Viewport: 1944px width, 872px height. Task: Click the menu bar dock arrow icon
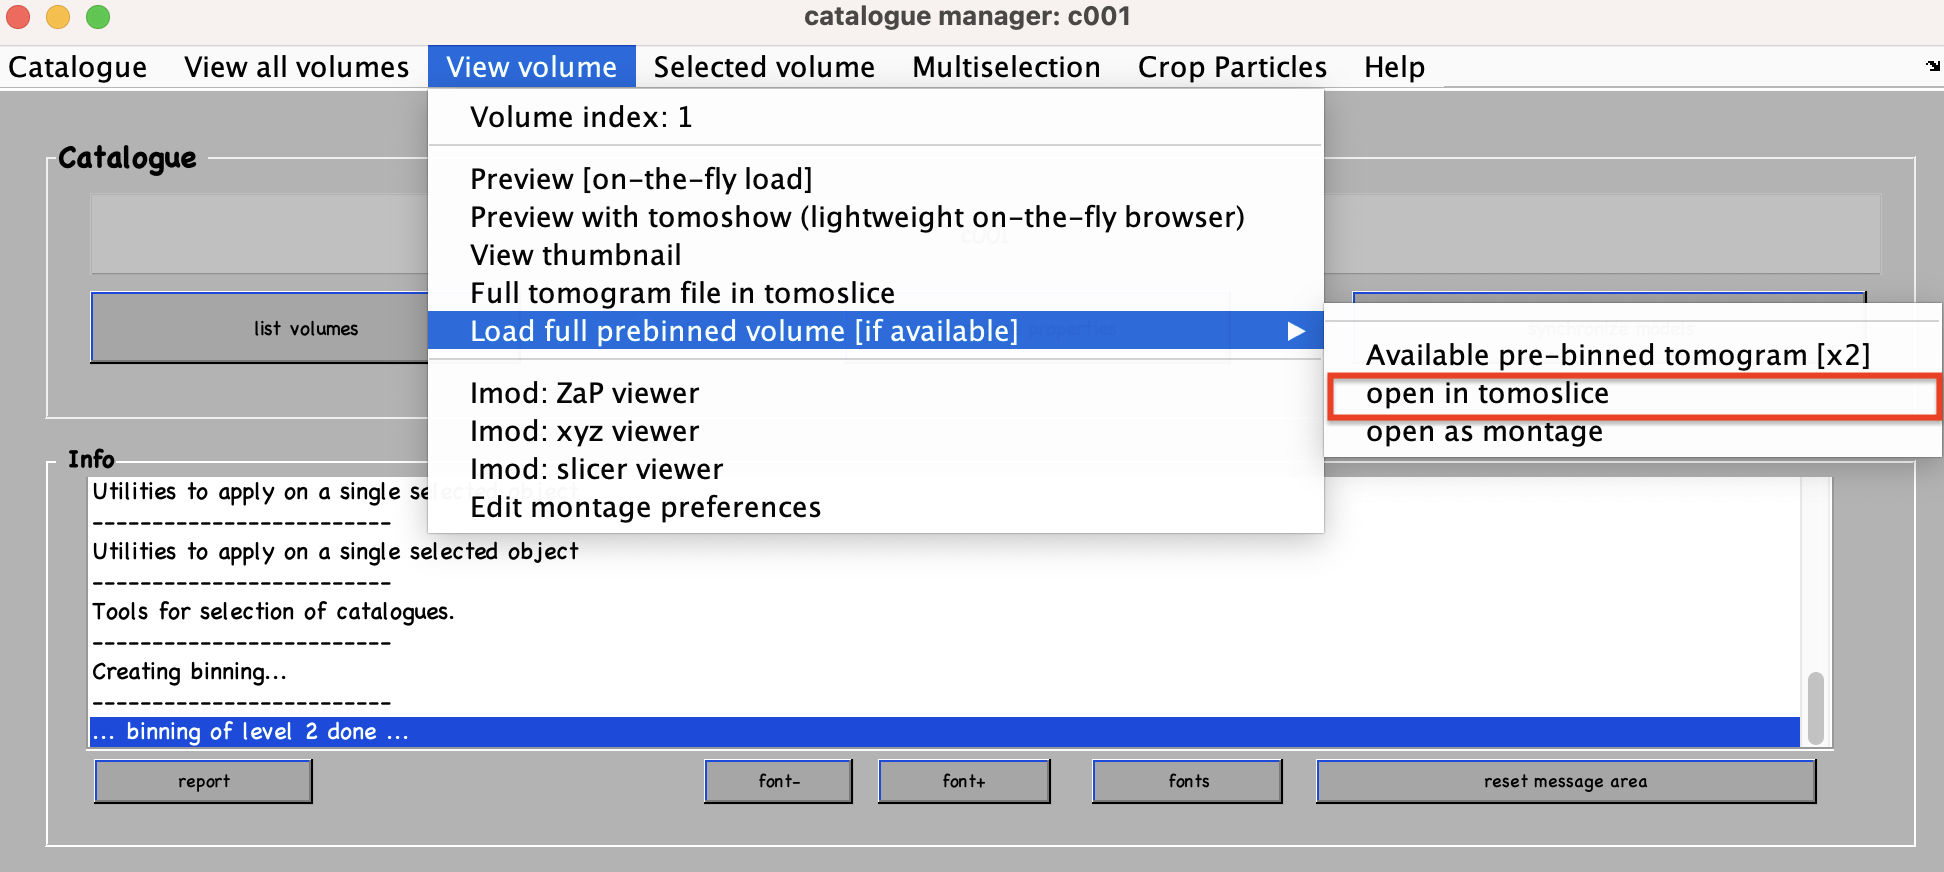pos(1933,66)
